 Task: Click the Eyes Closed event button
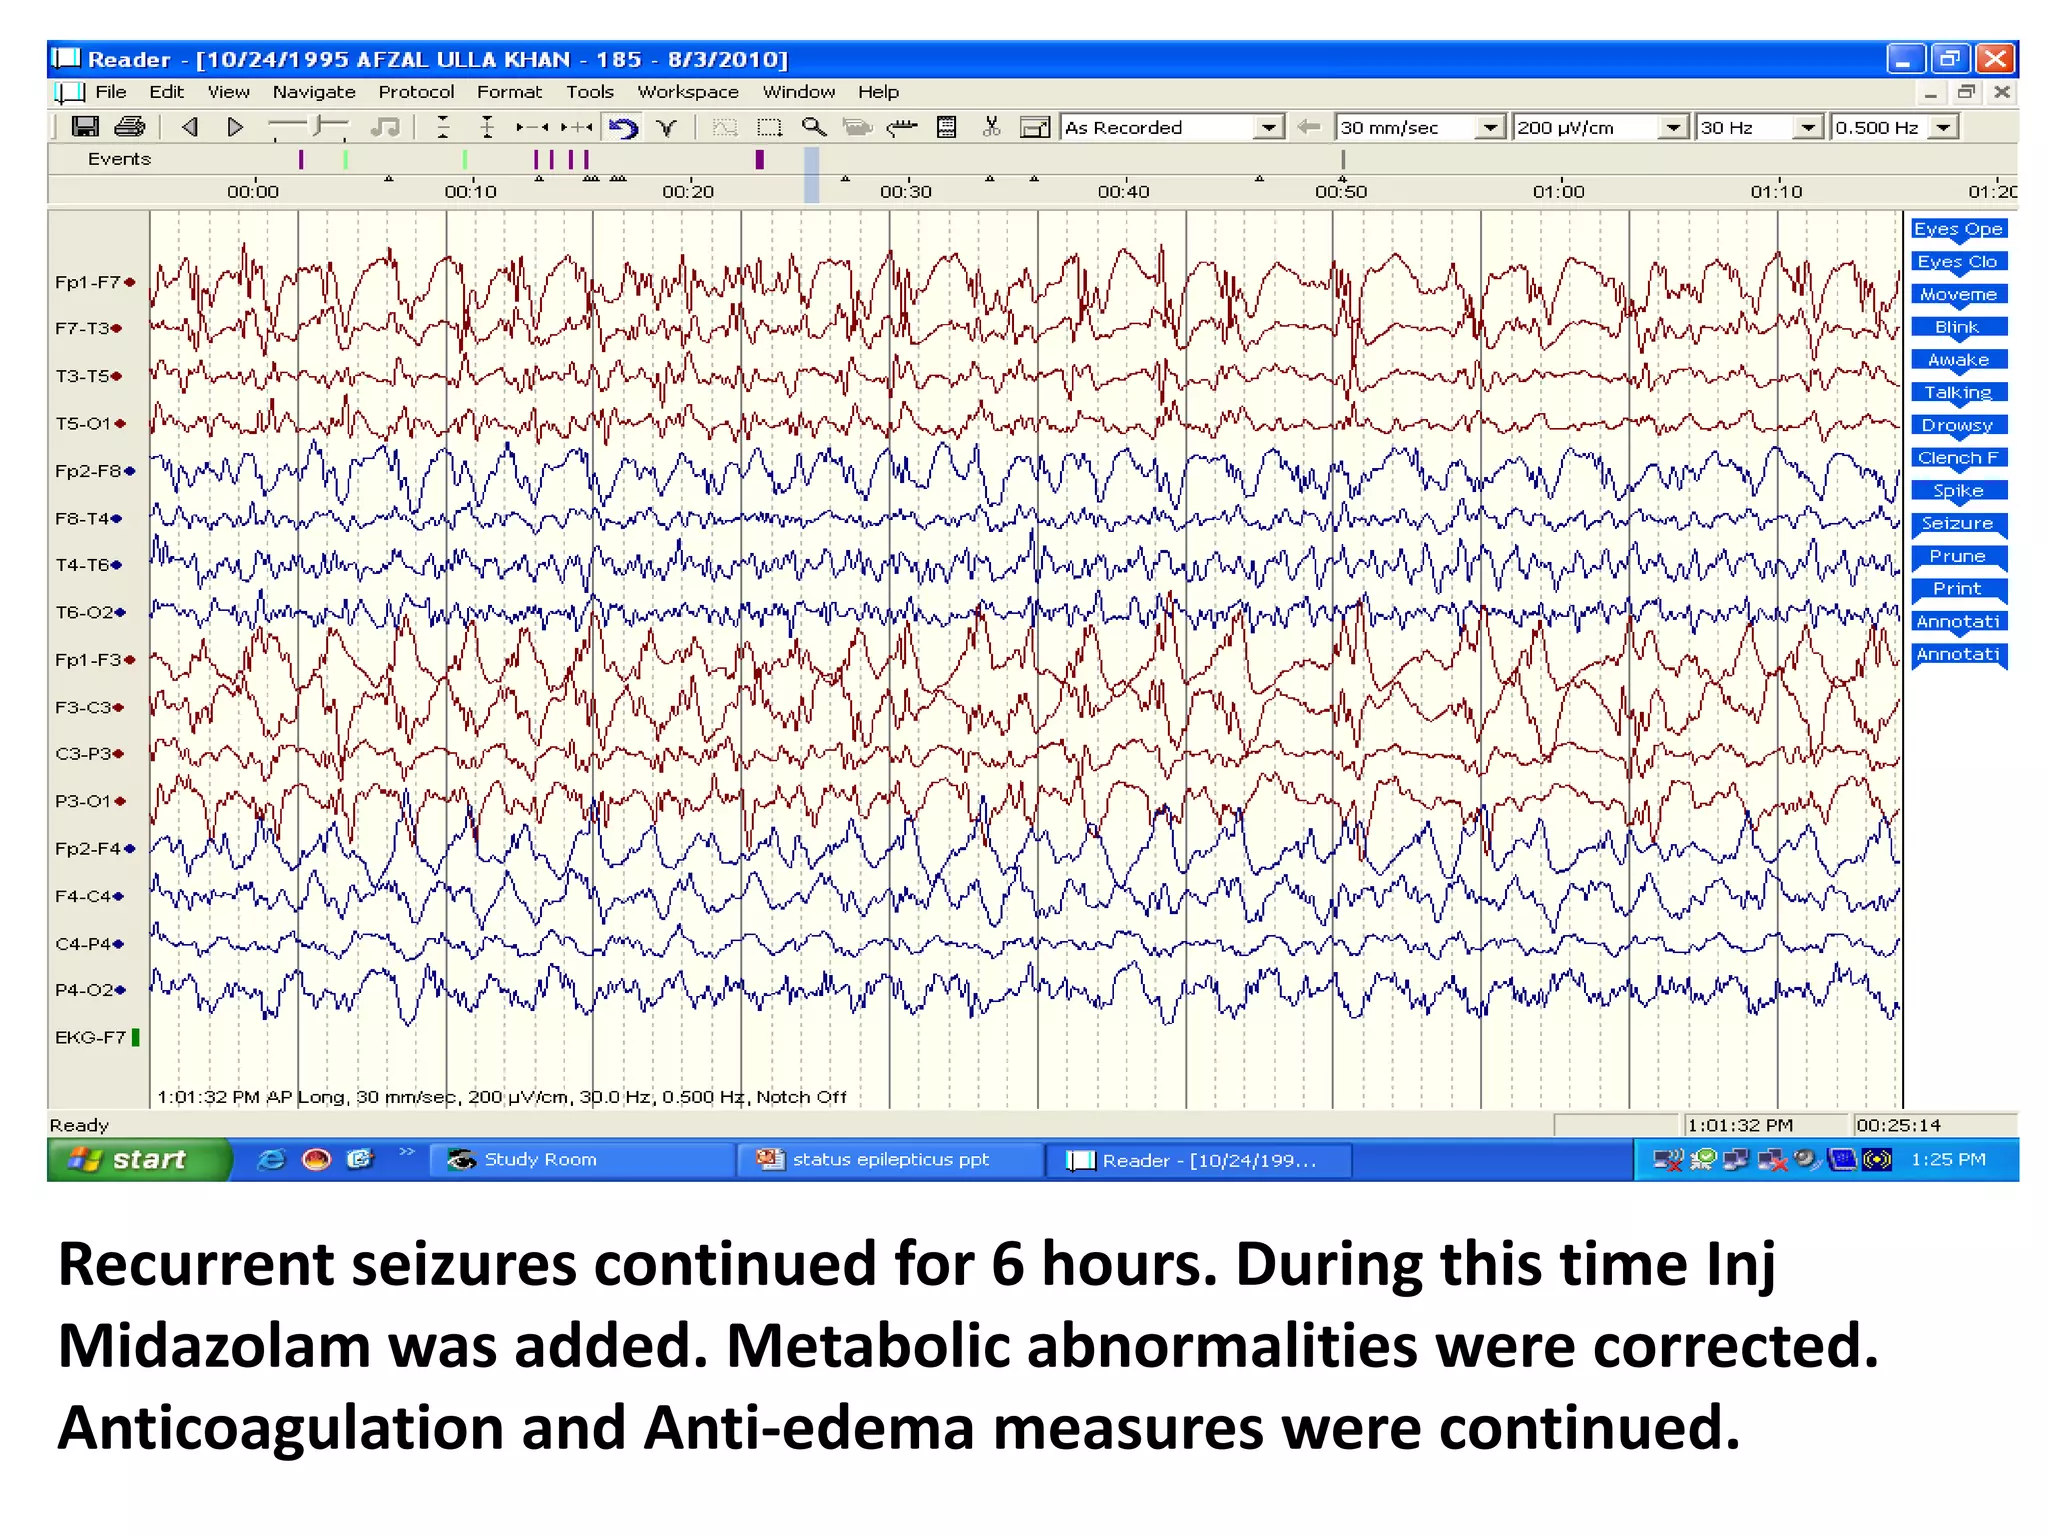[1958, 262]
